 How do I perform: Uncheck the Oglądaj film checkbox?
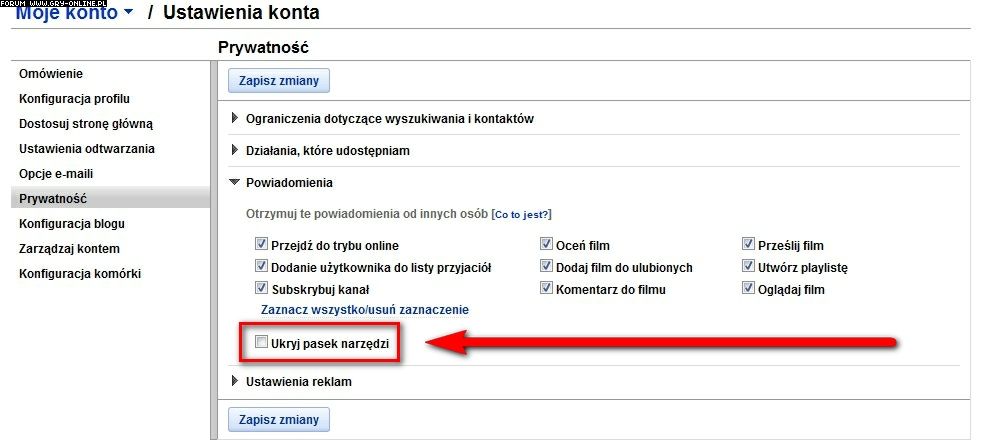(749, 289)
